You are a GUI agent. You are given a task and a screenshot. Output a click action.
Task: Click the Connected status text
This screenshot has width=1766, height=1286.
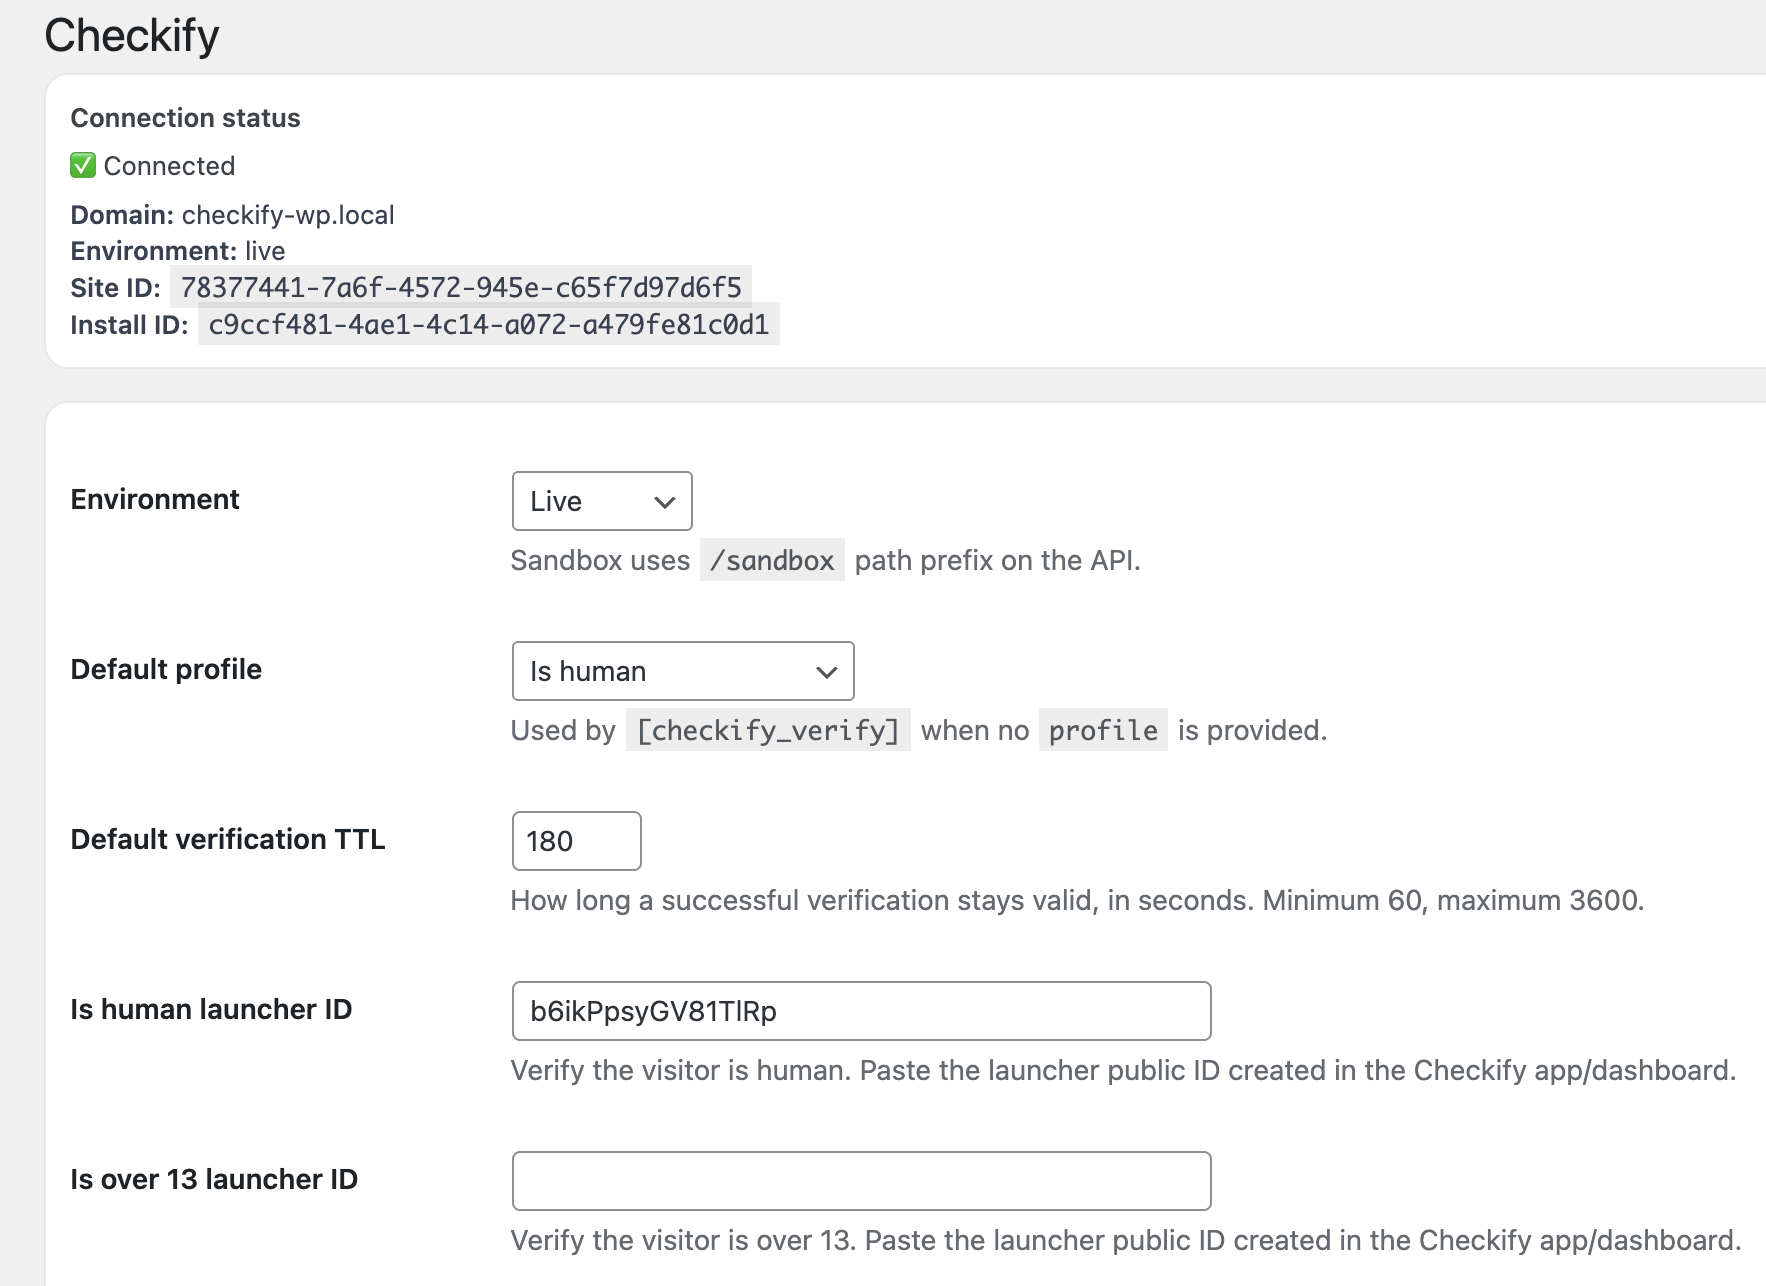(x=169, y=166)
